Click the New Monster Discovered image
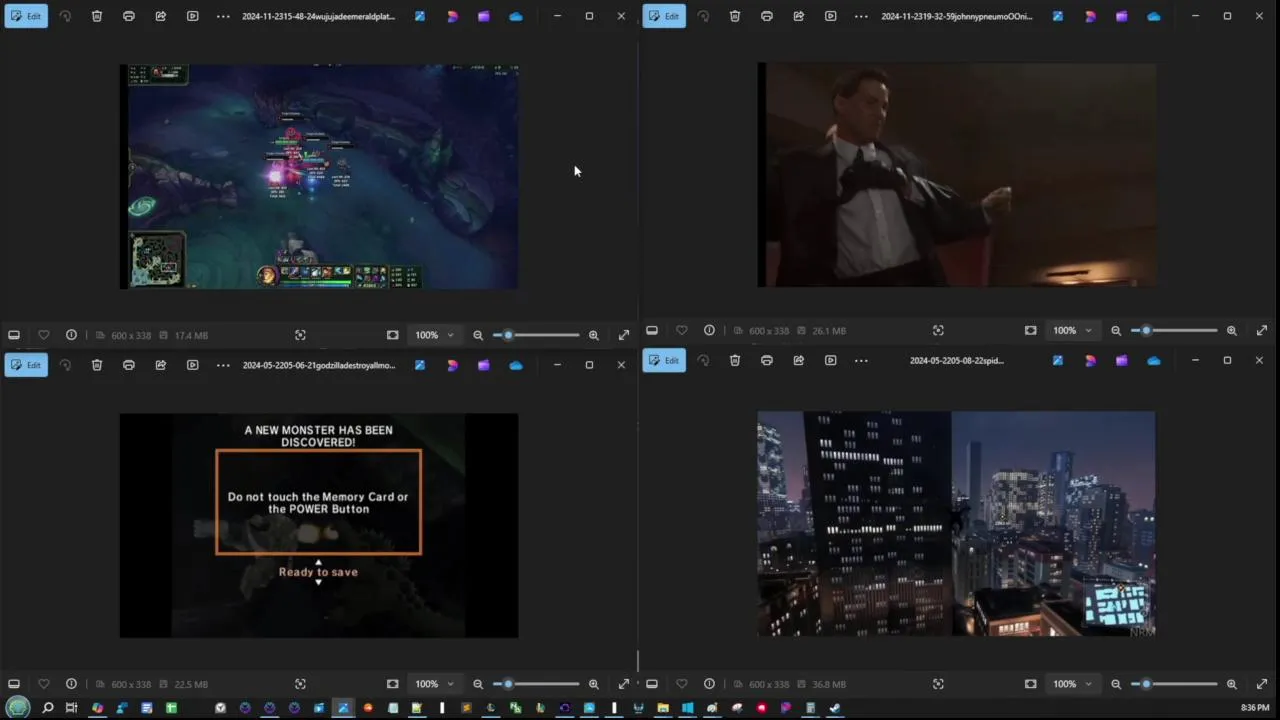This screenshot has height=720, width=1280. click(319, 525)
